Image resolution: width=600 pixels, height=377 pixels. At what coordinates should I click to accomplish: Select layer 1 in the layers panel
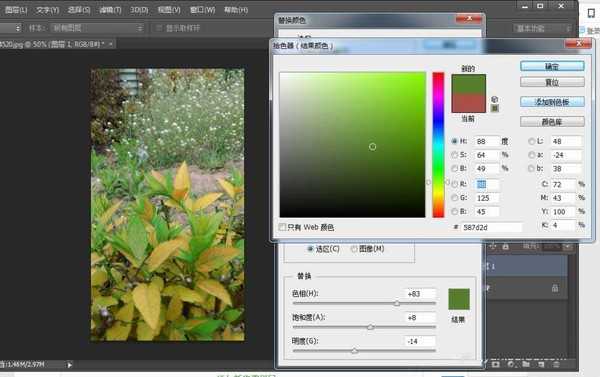[x=527, y=266]
